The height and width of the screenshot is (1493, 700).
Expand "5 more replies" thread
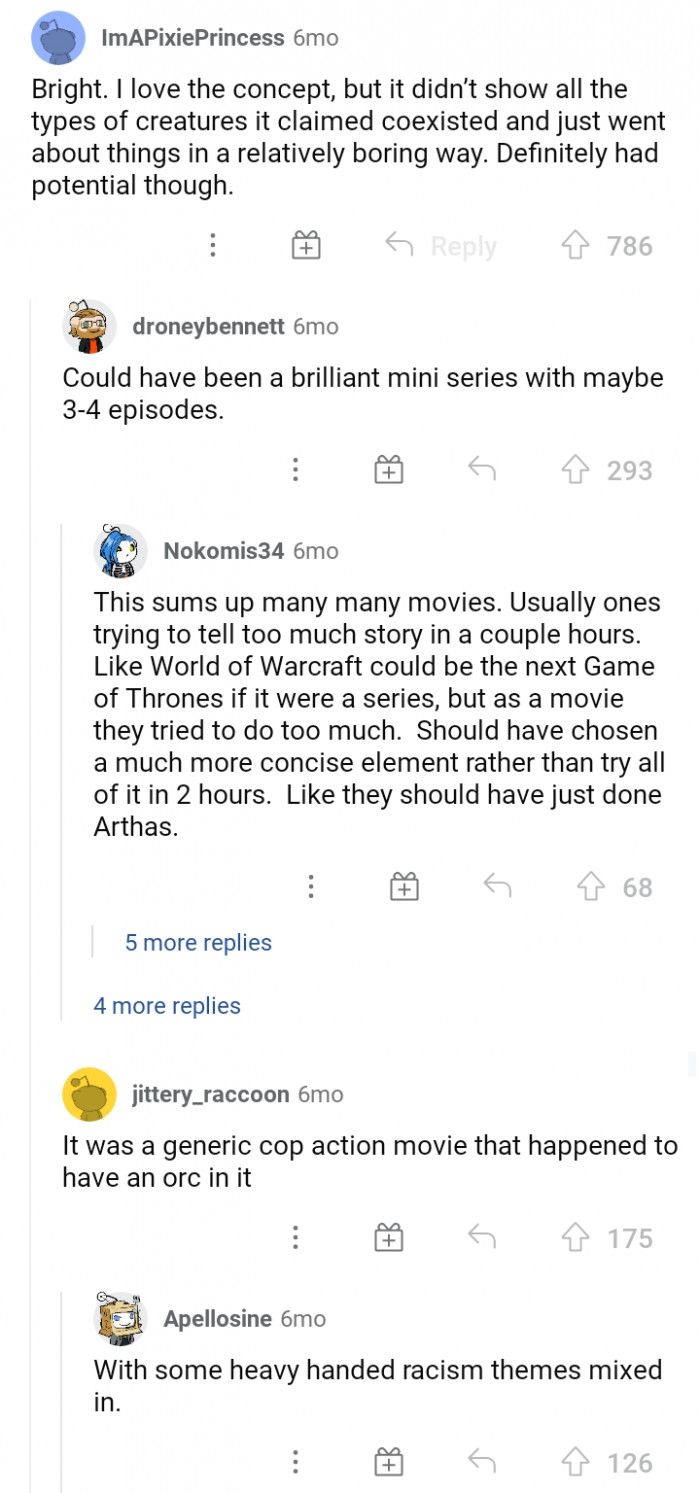click(198, 943)
